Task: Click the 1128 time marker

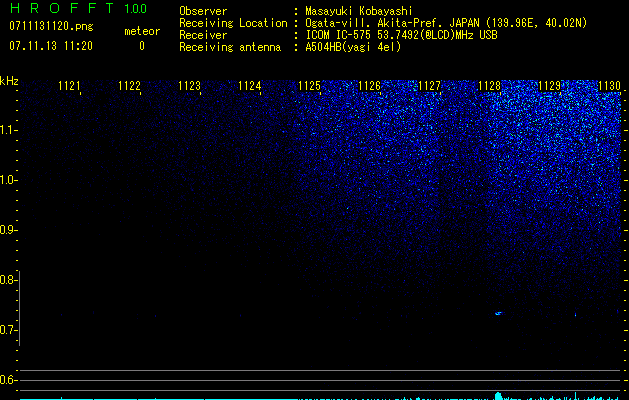Action: click(489, 86)
